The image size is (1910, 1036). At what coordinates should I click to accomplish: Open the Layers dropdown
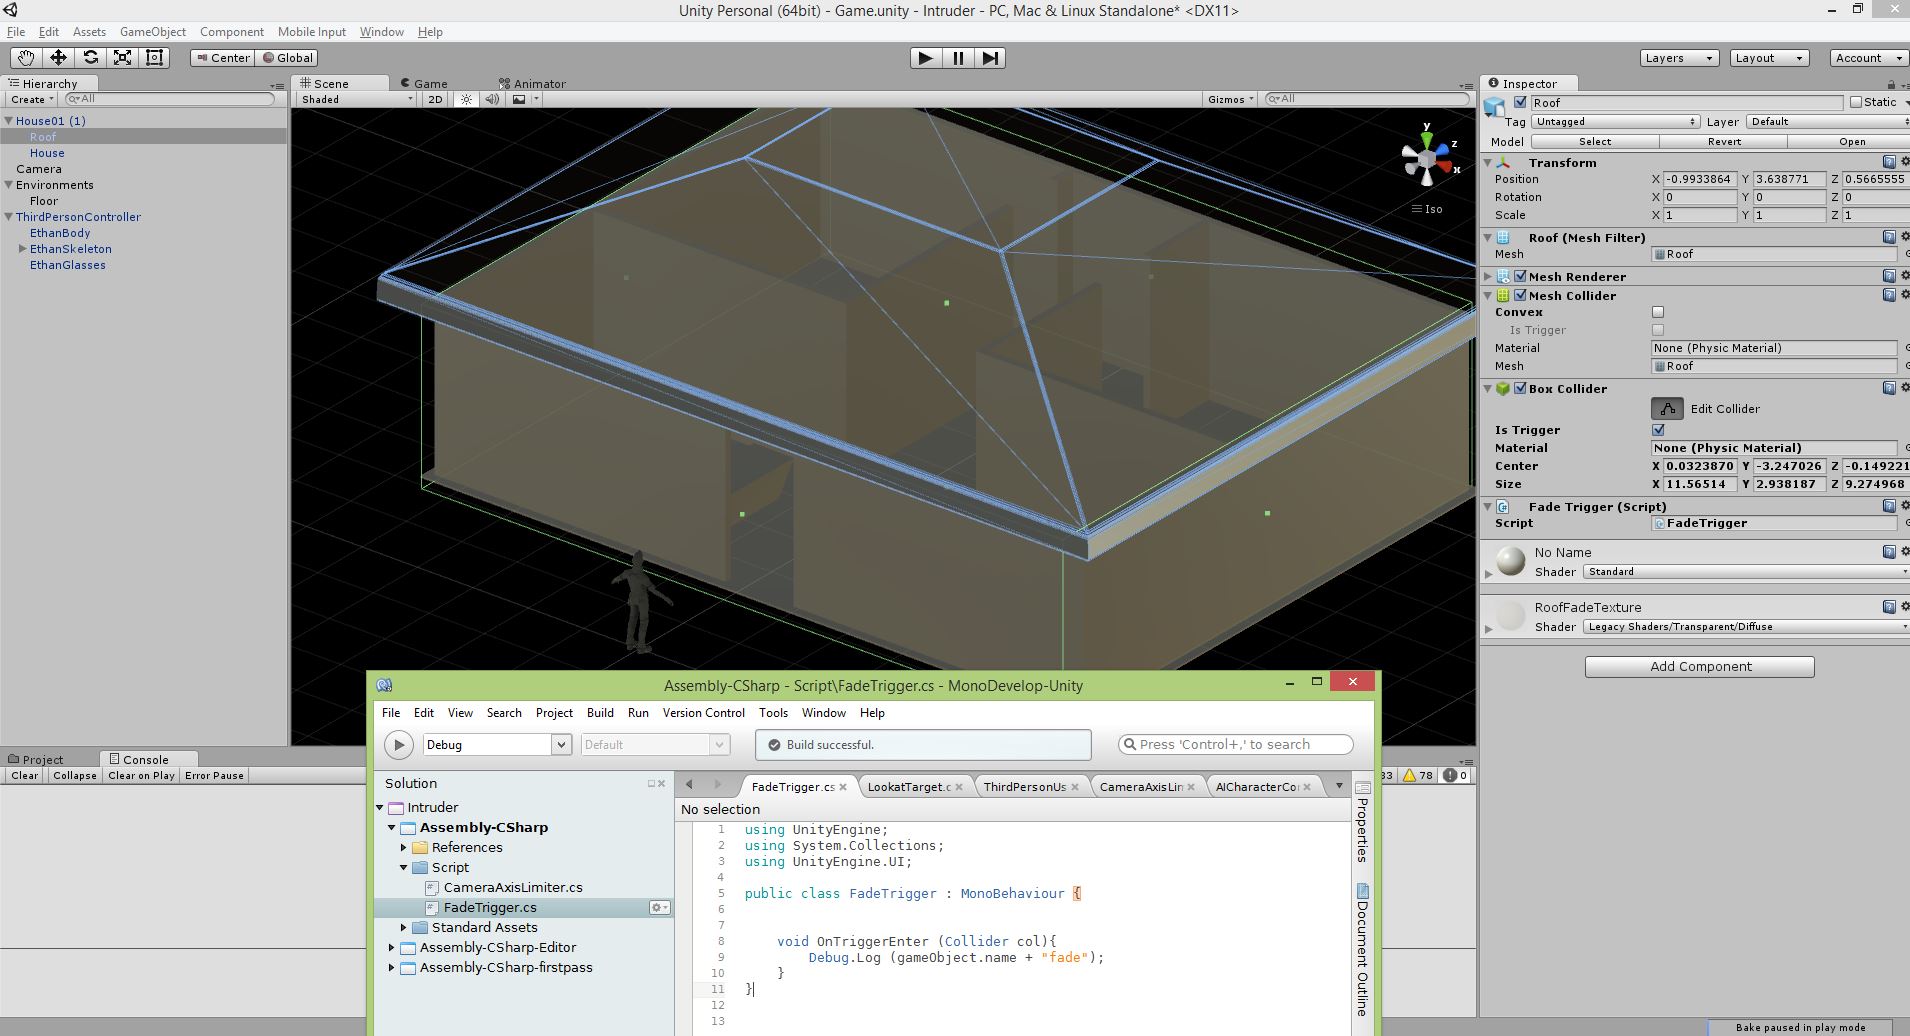(x=1679, y=58)
